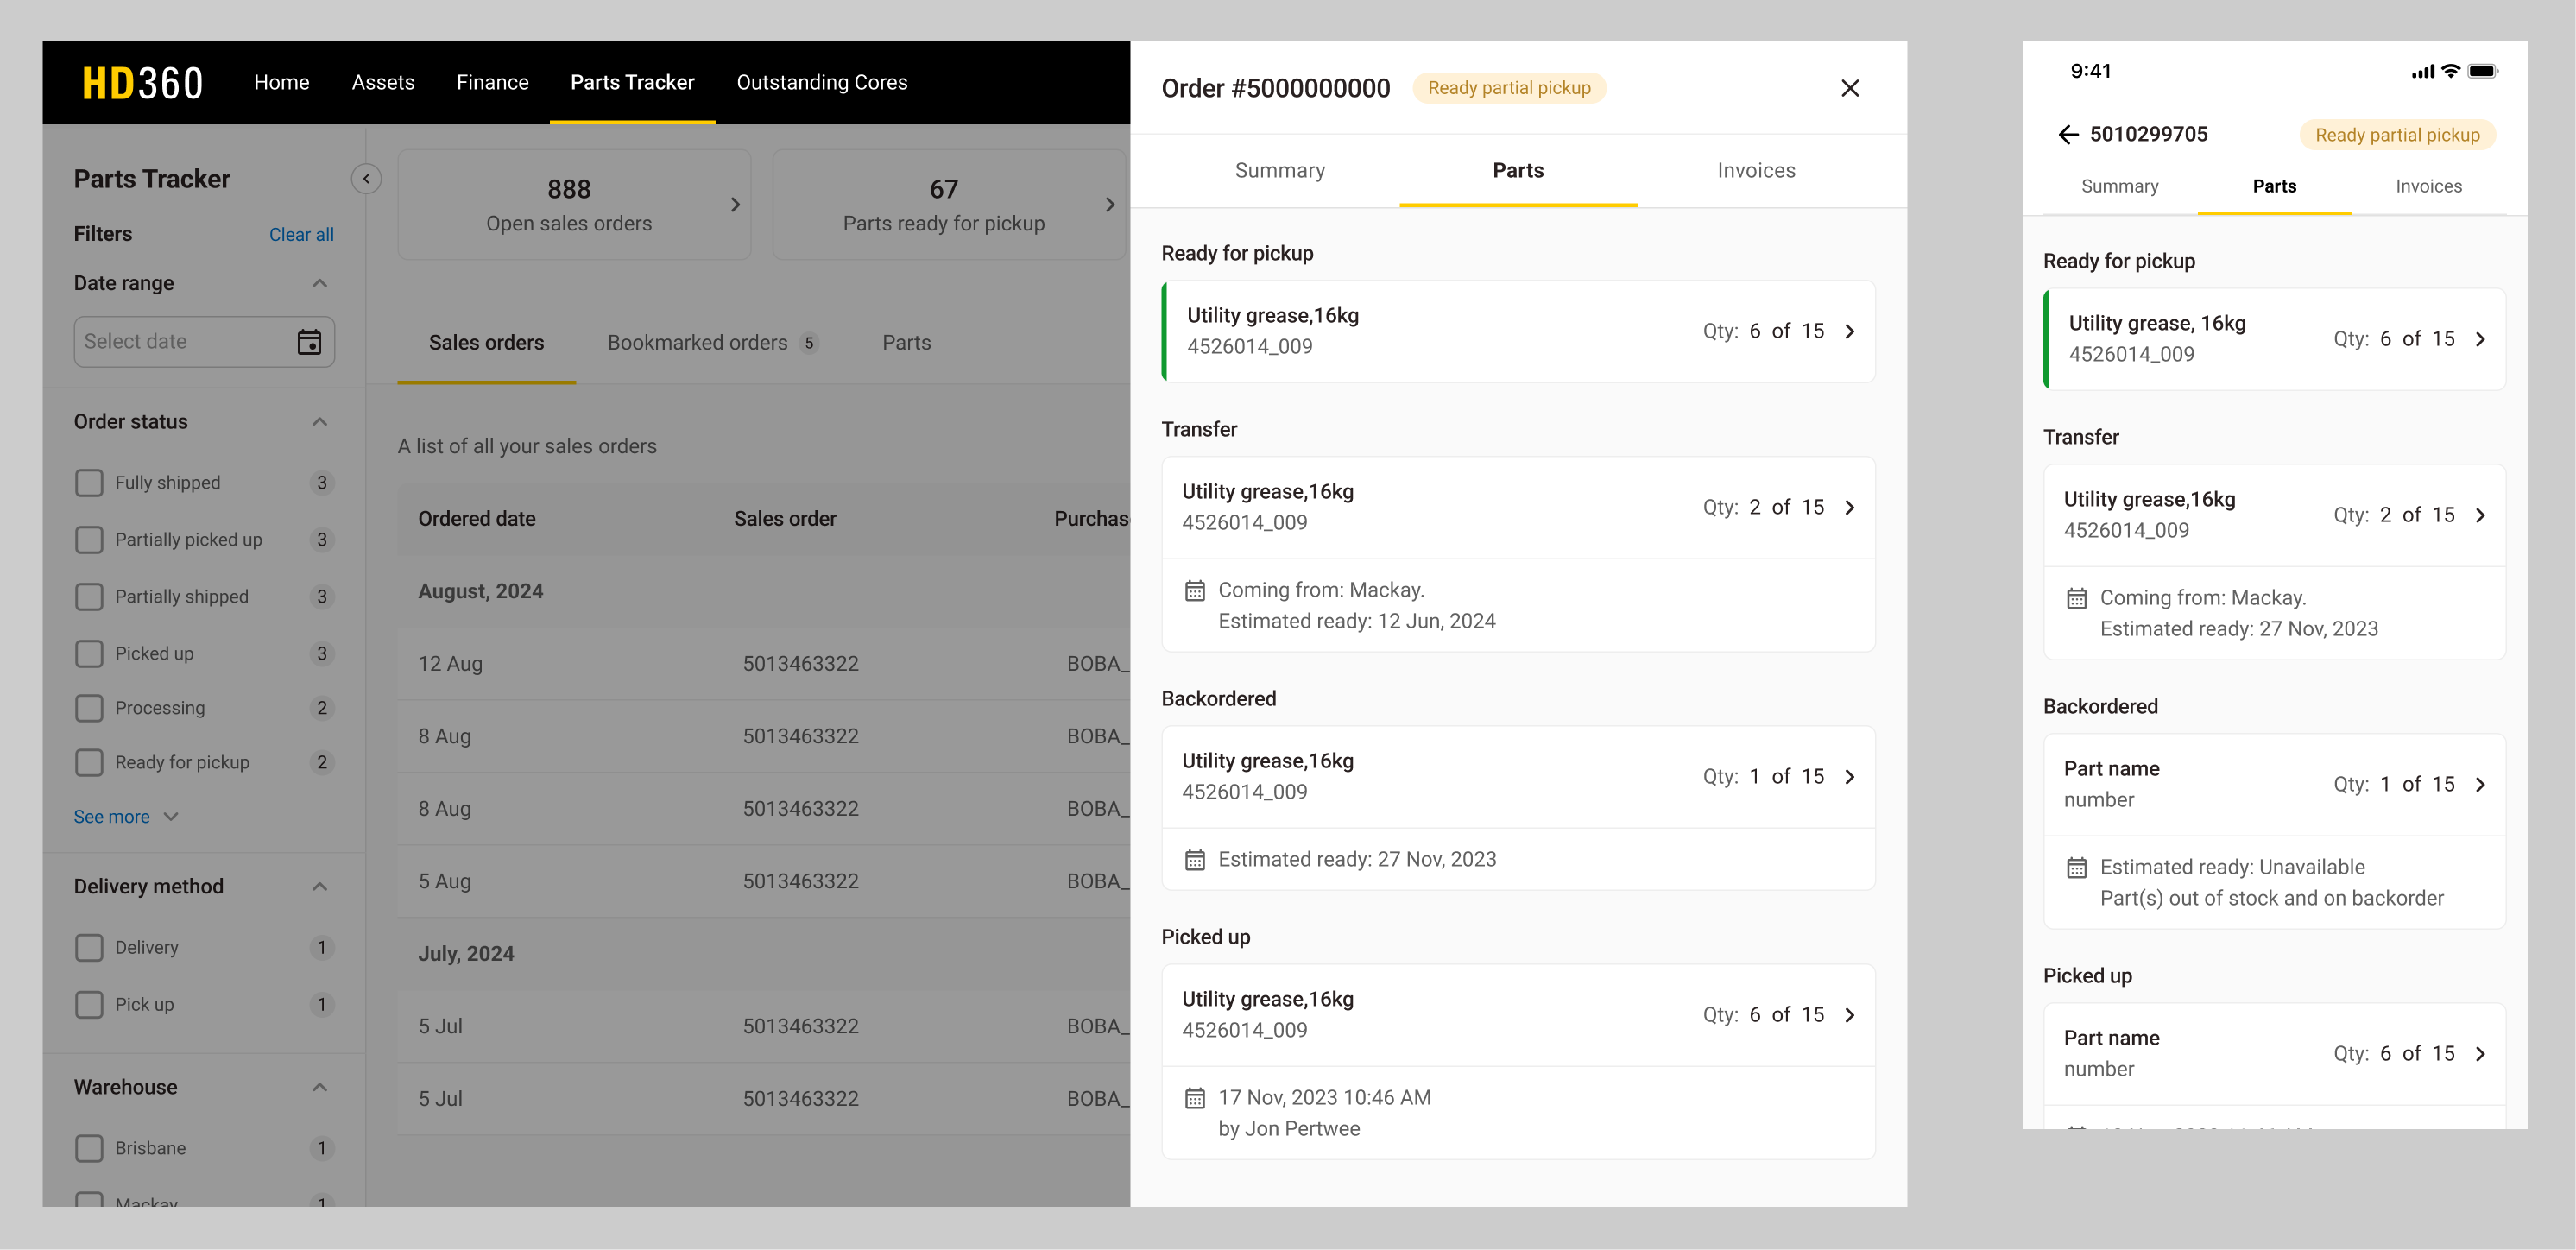Open the 67 Parts ready for pickup card arrow
The image size is (2576, 1250).
[x=1110, y=205]
